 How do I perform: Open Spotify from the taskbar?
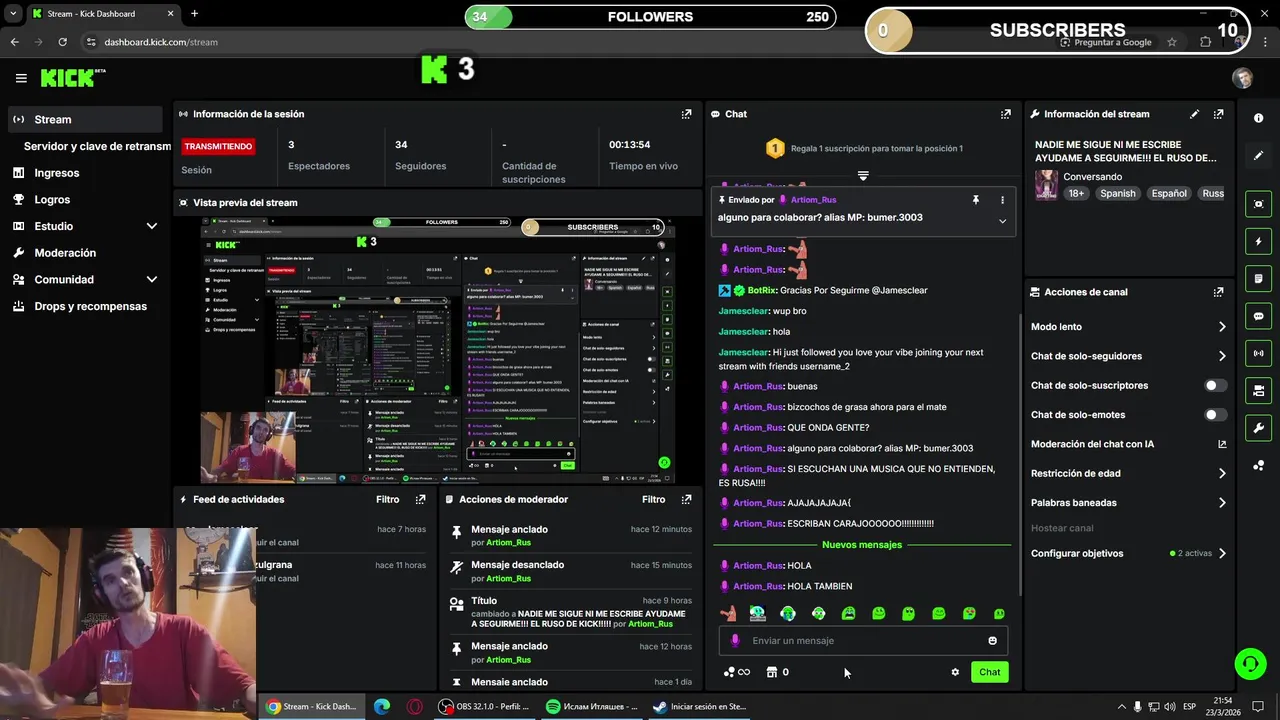(592, 706)
